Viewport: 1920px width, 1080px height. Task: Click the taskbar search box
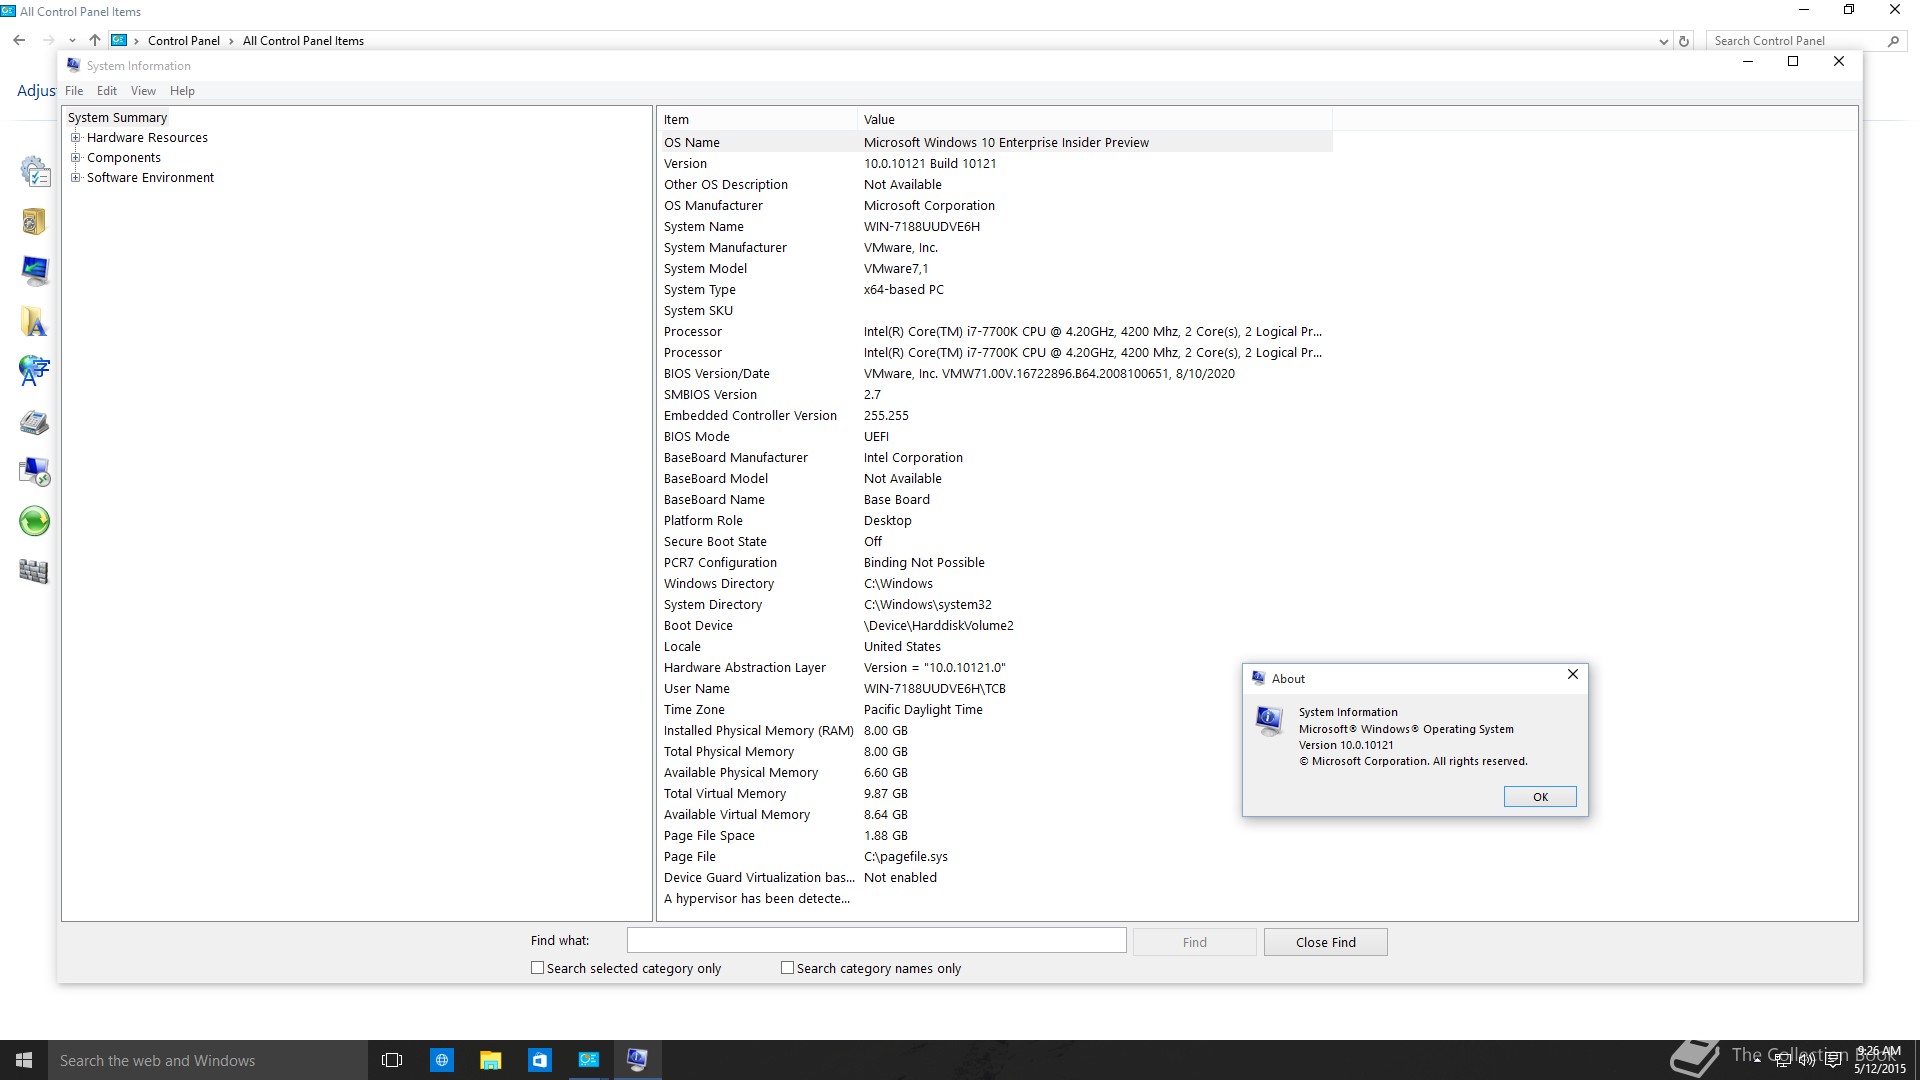208,1060
